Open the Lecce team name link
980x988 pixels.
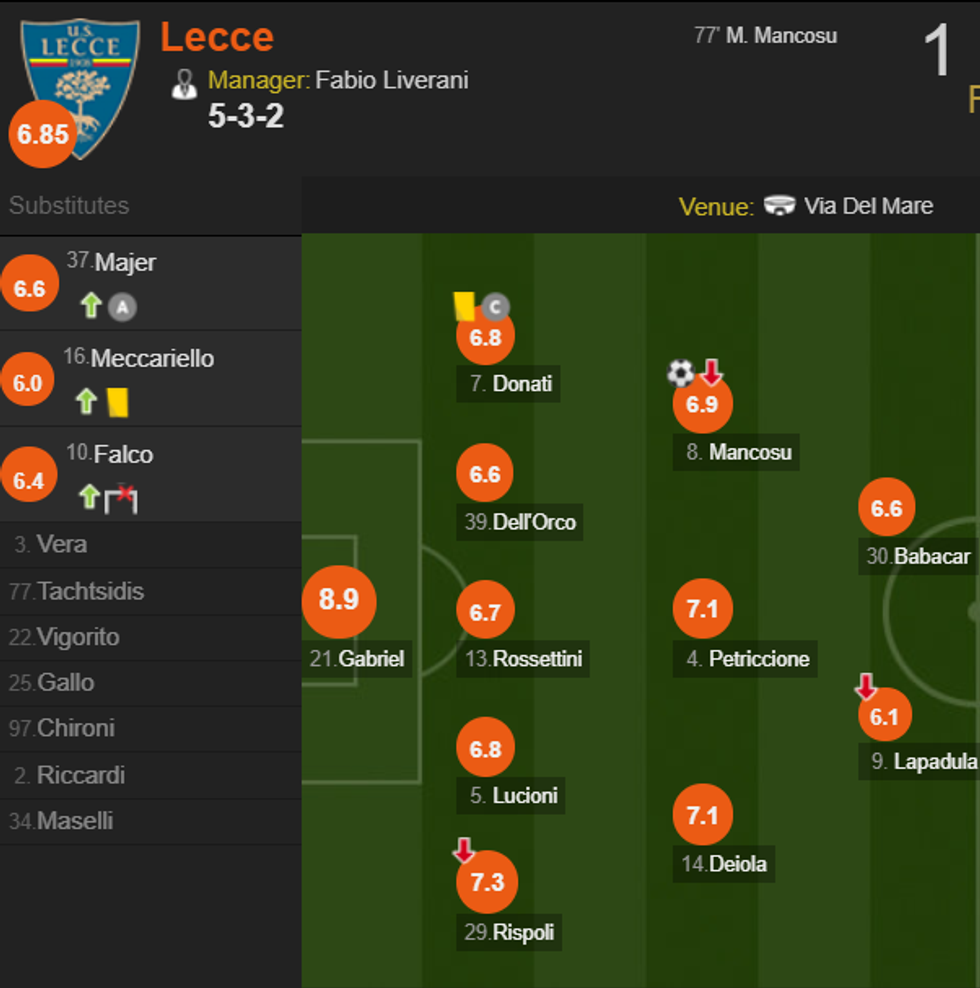[217, 38]
